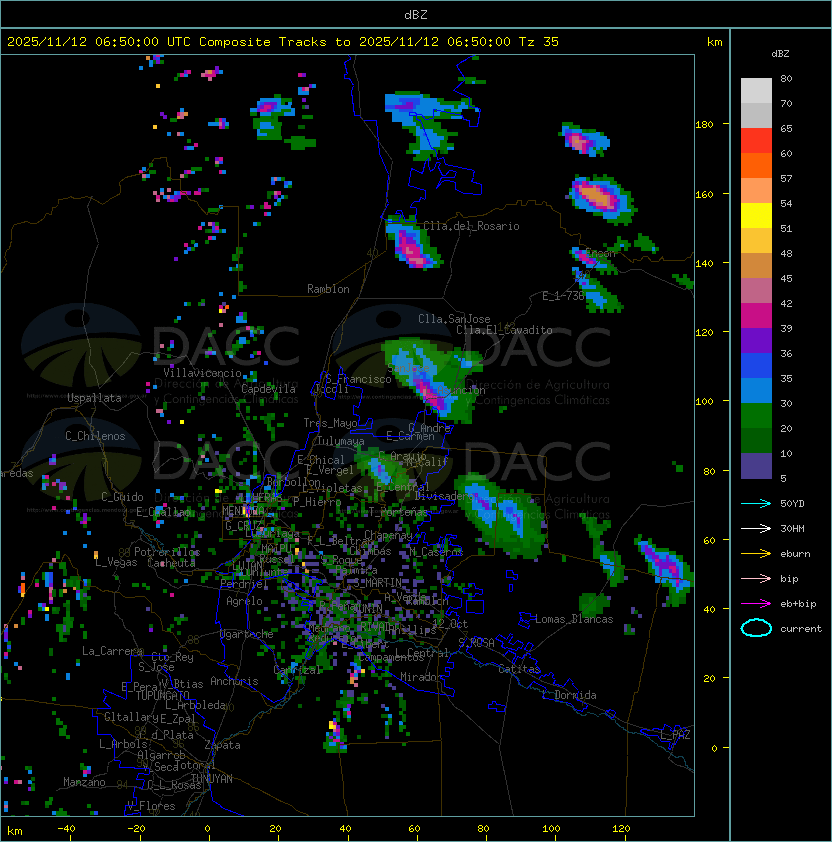The width and height of the screenshot is (832, 842).
Task: Click the 'Tres_Mayo' map label
Action: [x=330, y=423]
